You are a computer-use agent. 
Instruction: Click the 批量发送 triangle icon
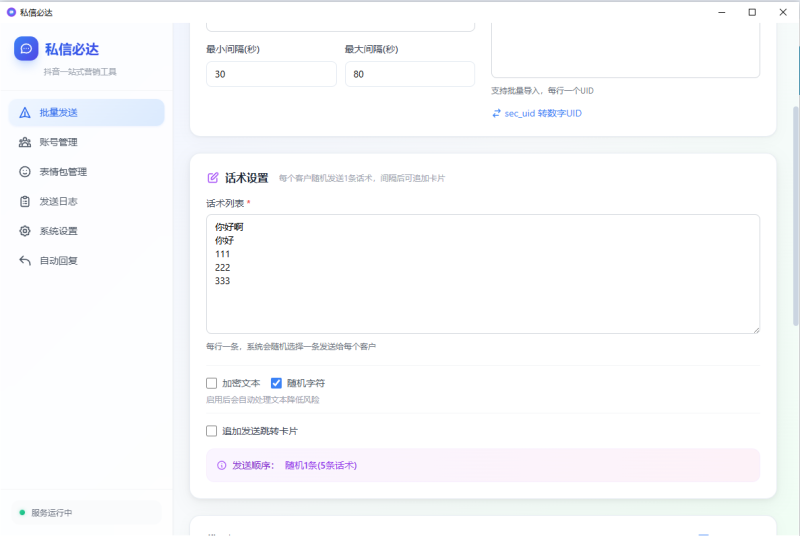coord(24,113)
